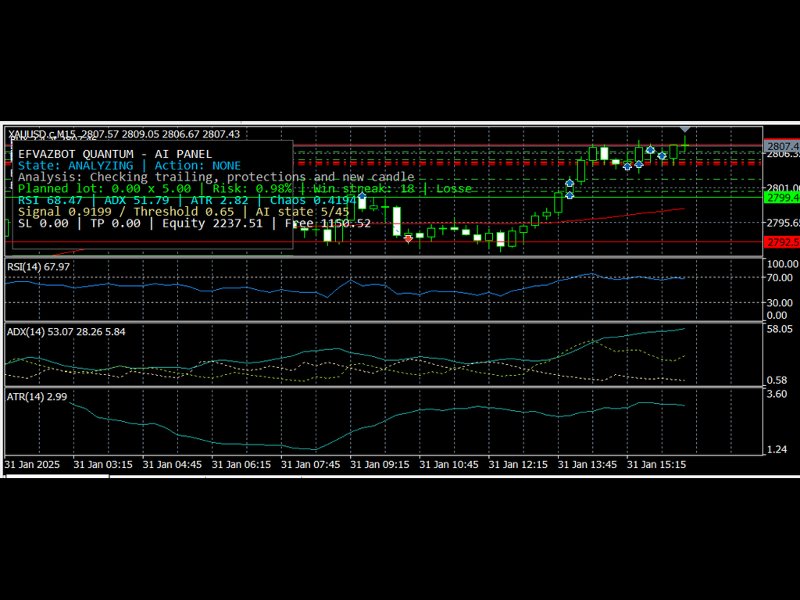Click the 'Threshold 0.65' value

click(184, 212)
